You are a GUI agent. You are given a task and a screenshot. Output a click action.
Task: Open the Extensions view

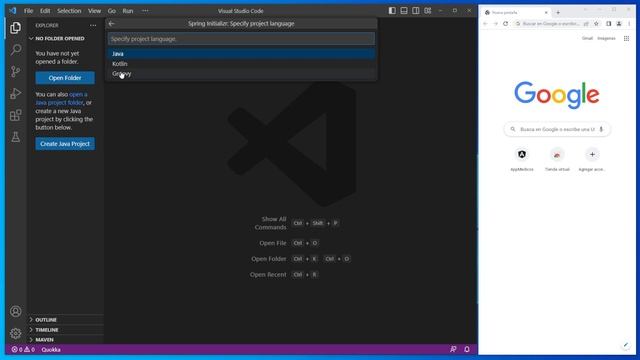coord(16,116)
